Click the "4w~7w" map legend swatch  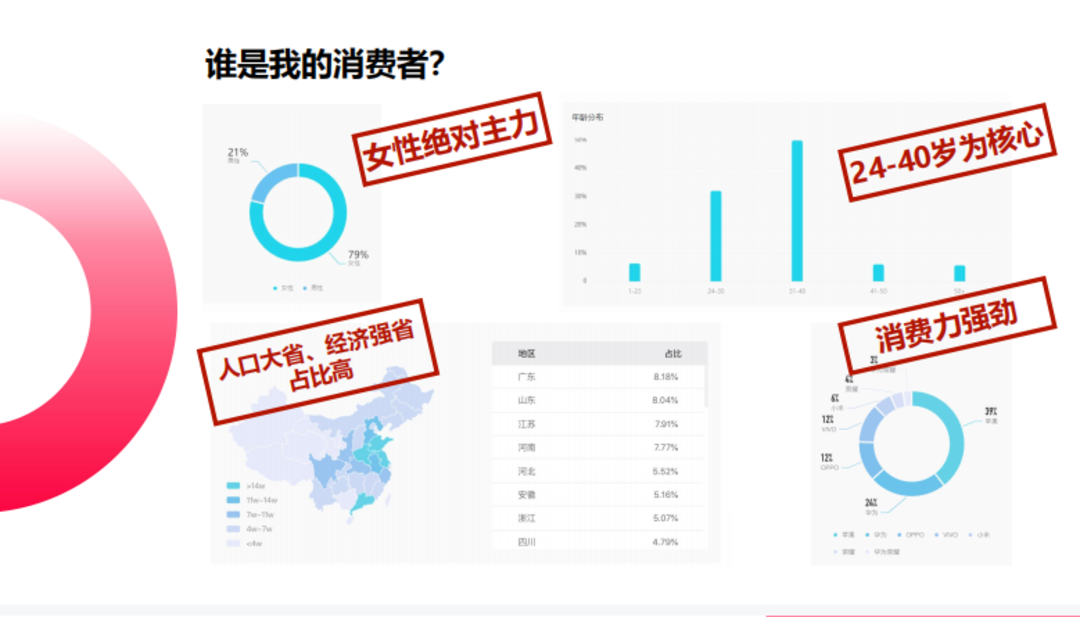233,529
